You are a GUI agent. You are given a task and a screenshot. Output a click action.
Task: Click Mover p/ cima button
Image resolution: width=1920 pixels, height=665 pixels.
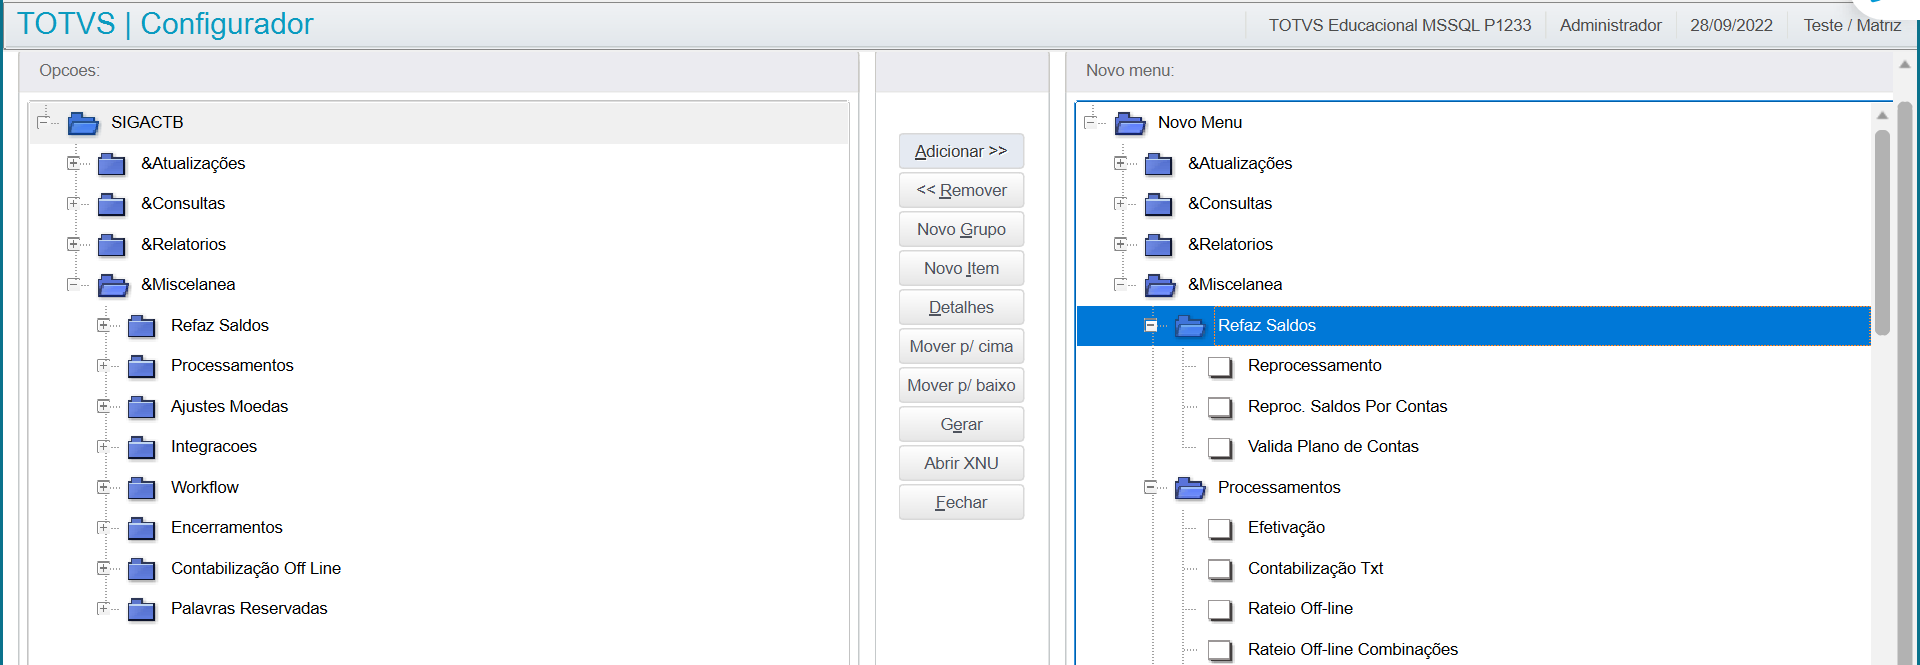[961, 346]
